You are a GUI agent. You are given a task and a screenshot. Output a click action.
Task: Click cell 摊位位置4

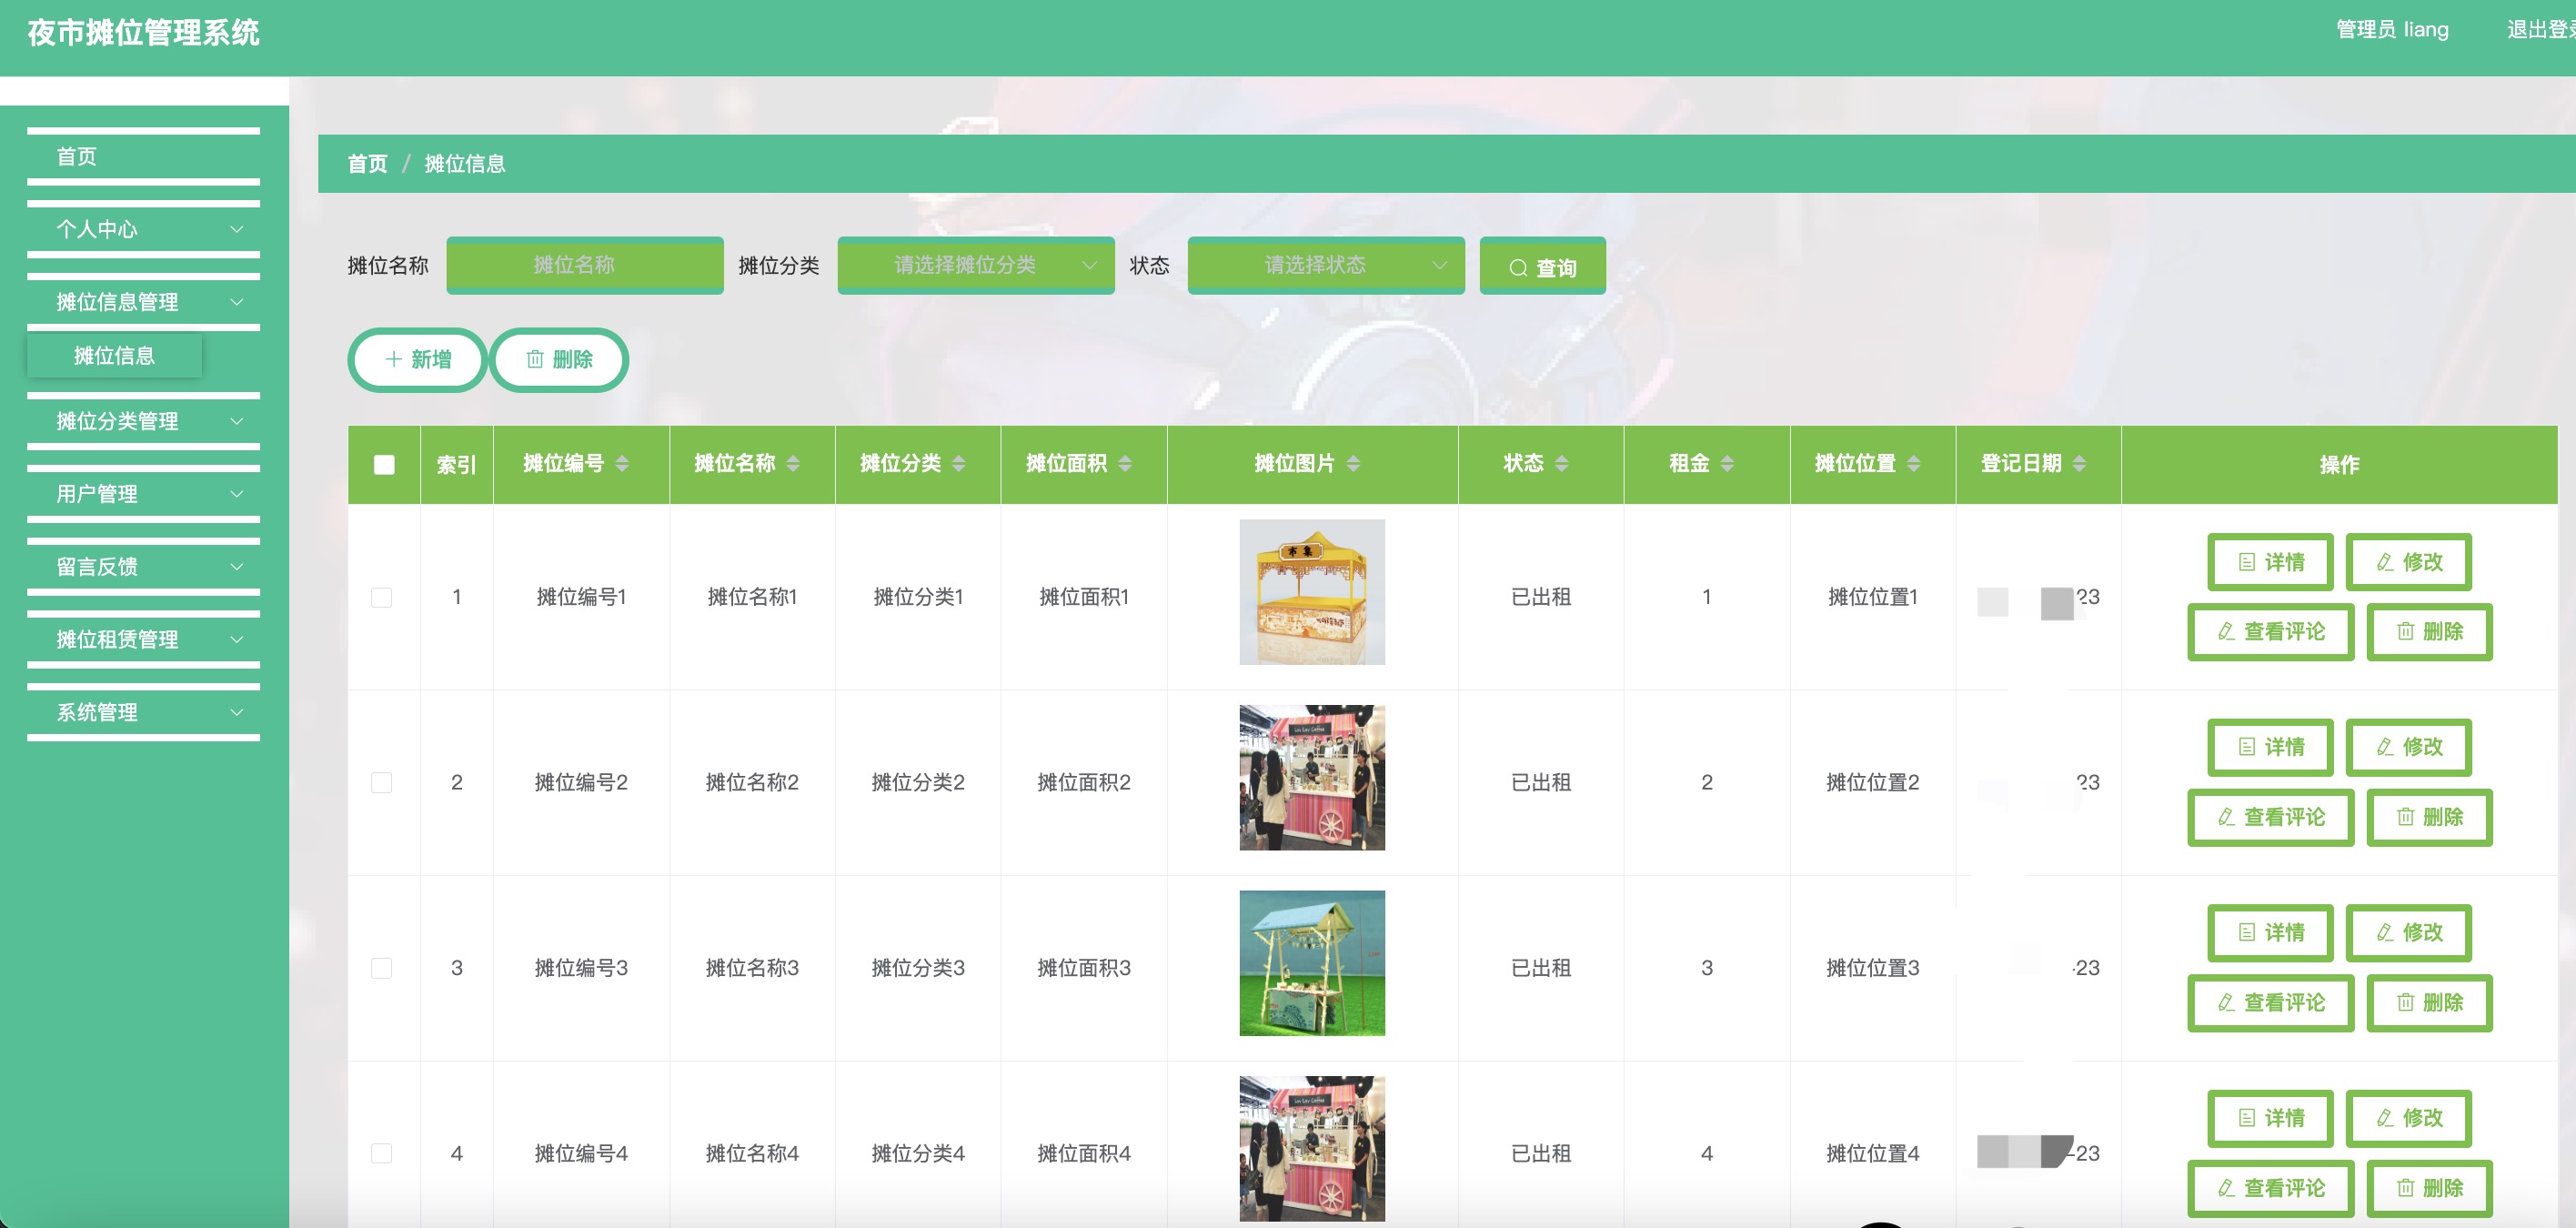[x=1873, y=1153]
